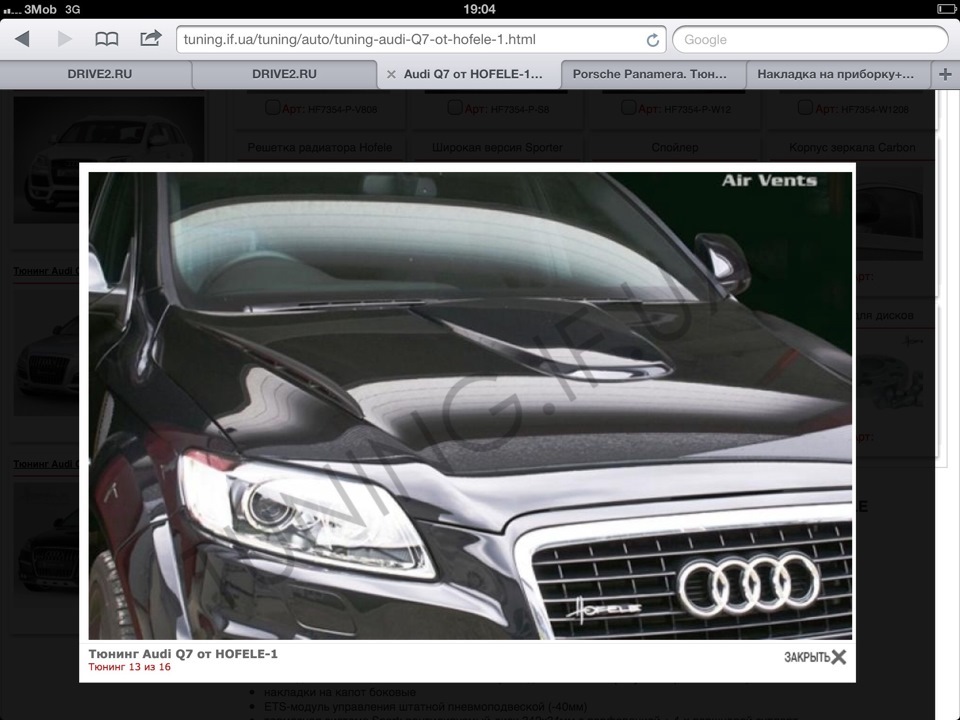Image resolution: width=960 pixels, height=720 pixels.
Task: Tap the Safari back arrow
Action: (x=23, y=39)
